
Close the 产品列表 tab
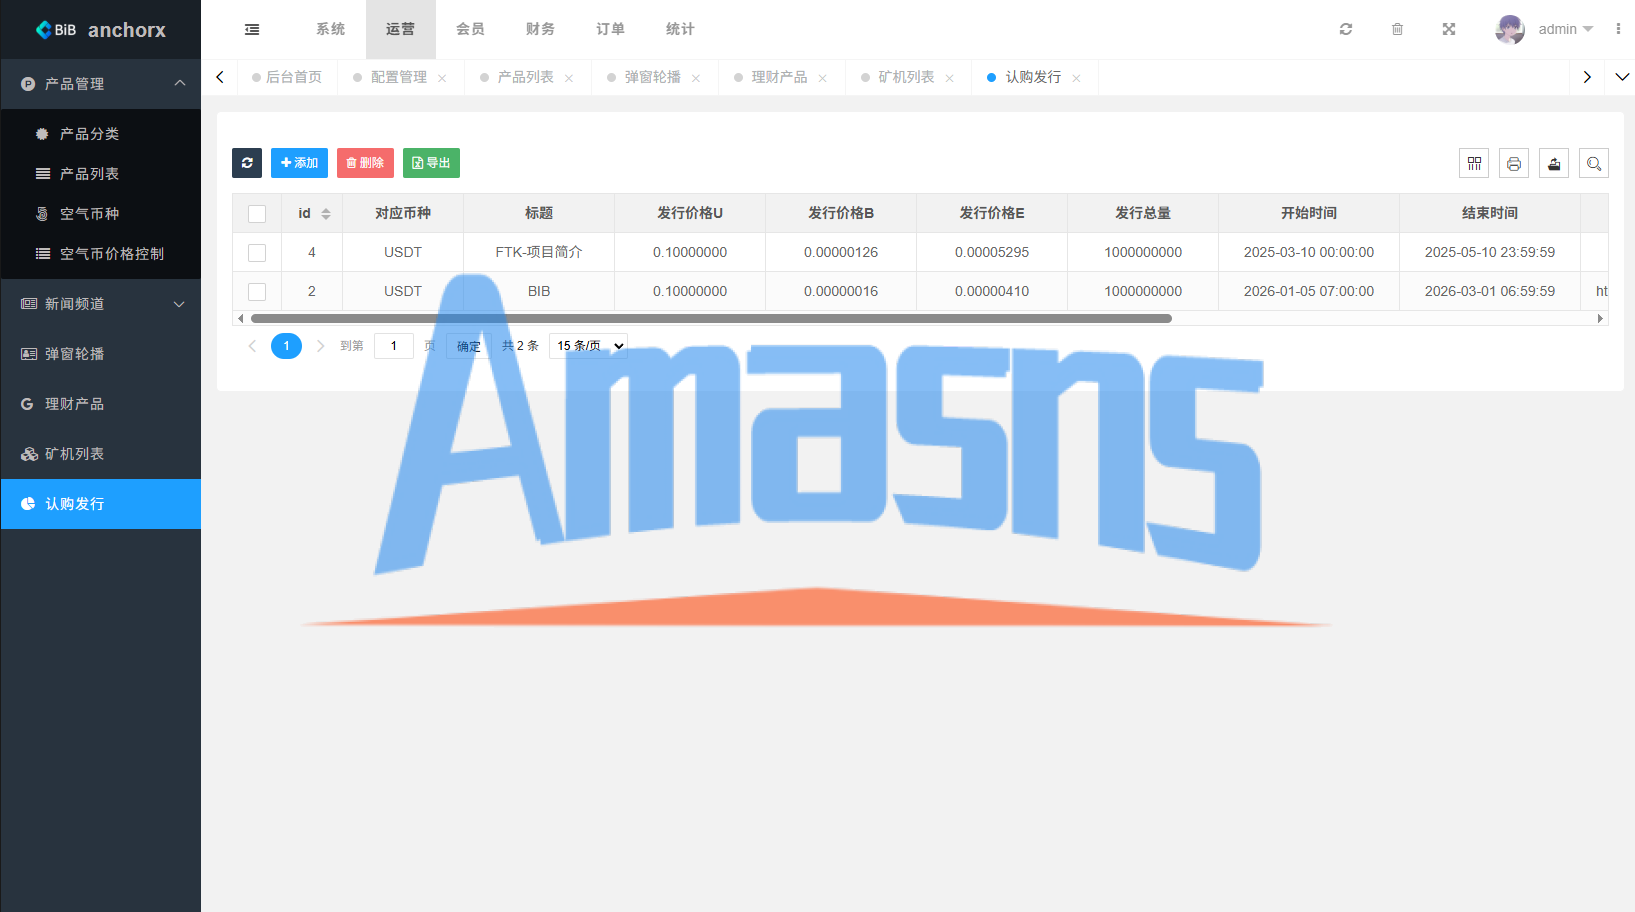(569, 78)
